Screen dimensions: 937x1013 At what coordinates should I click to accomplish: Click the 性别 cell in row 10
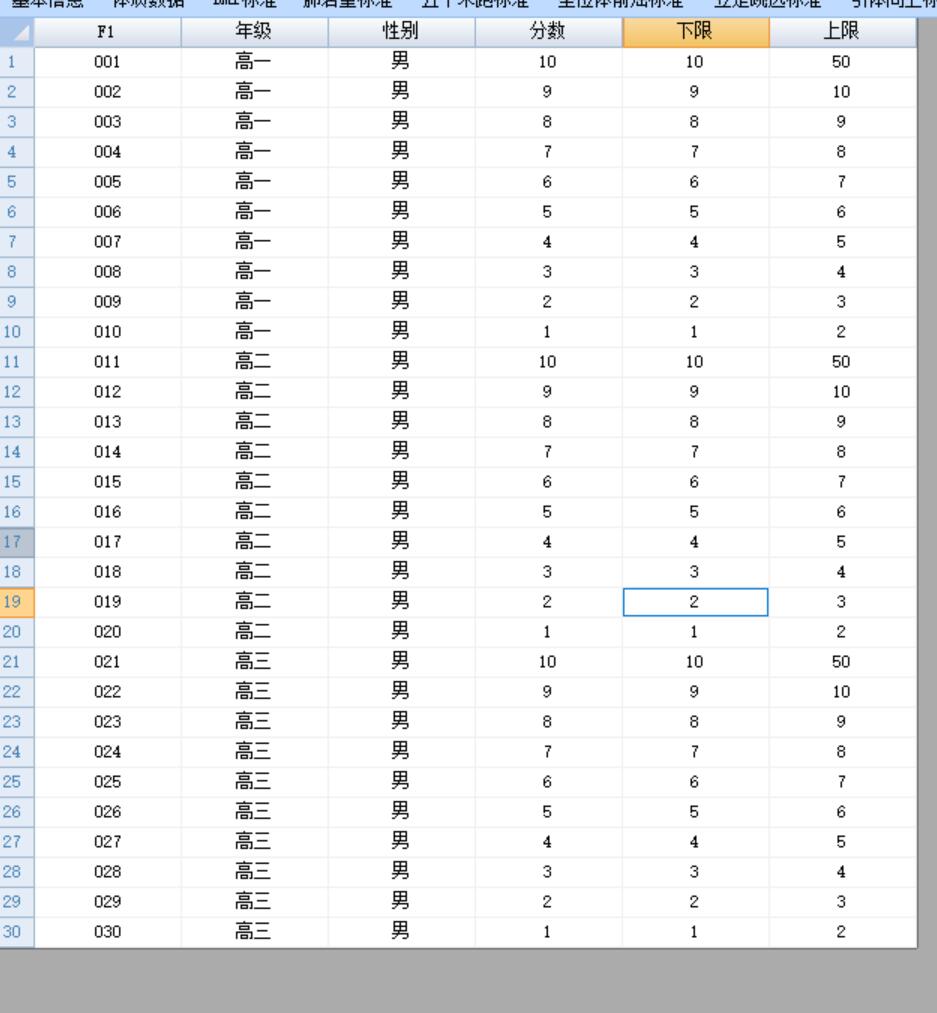click(x=401, y=332)
